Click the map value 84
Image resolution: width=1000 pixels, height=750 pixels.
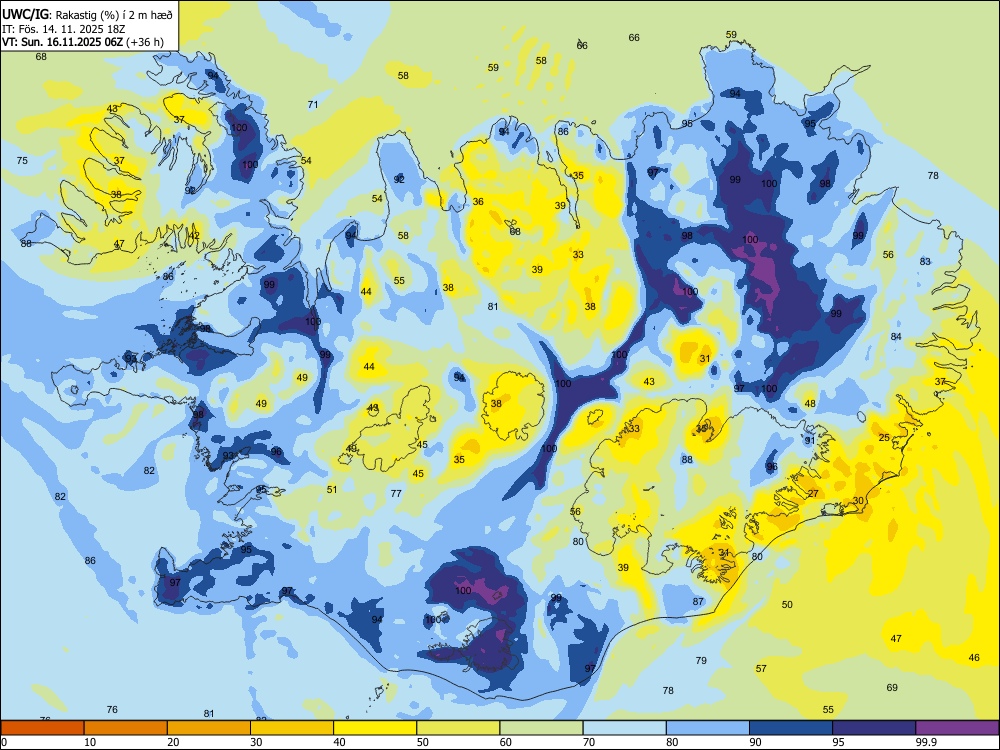pos(896,336)
